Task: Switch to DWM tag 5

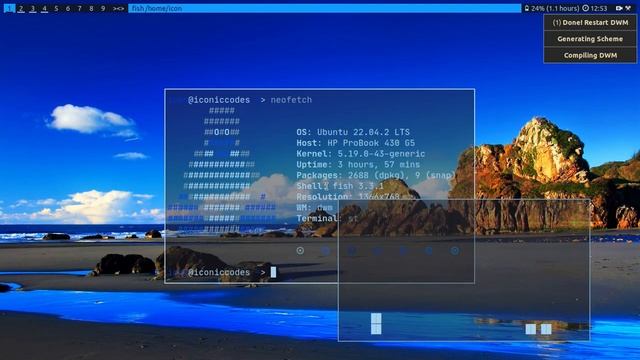Action: [x=56, y=8]
